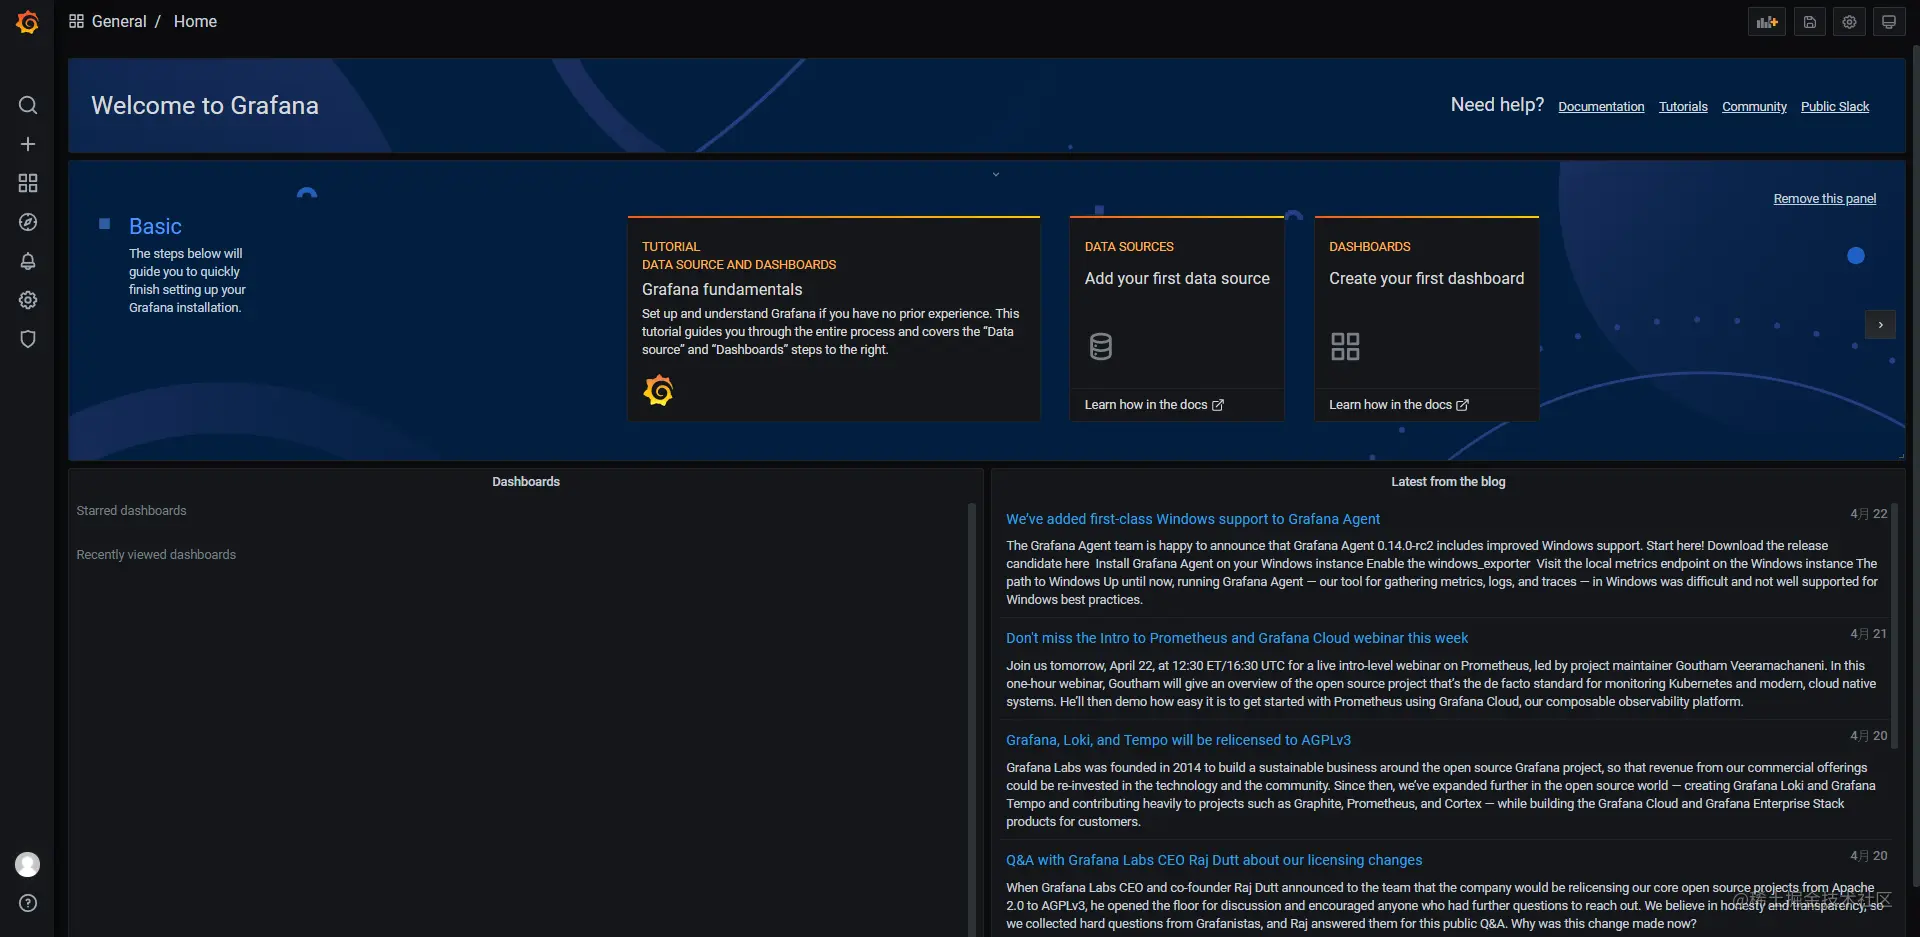Click the database icon in Data Sources card
The height and width of the screenshot is (937, 1920).
click(1101, 346)
